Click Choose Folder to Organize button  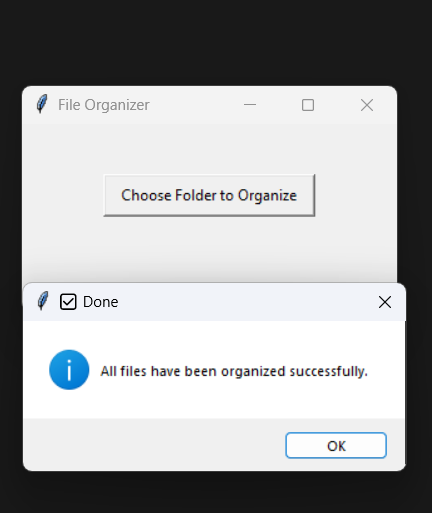point(209,195)
